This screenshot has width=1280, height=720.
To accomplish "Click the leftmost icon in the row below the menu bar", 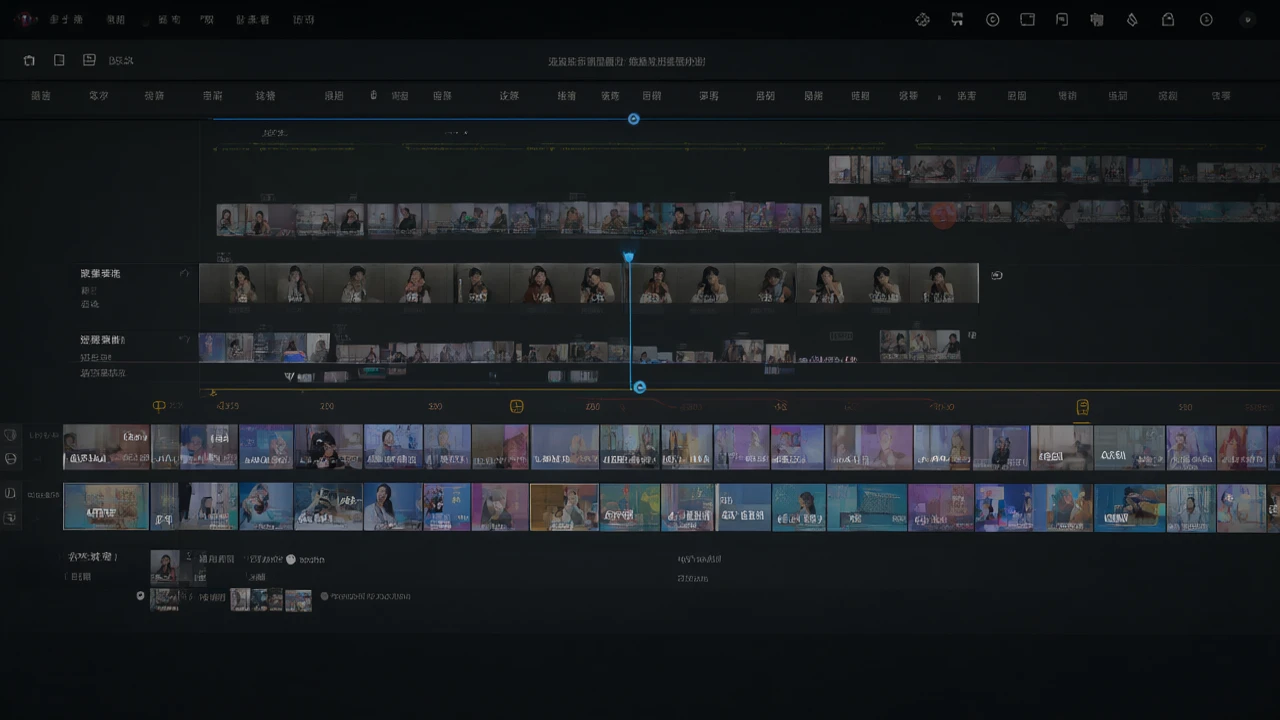I will [x=29, y=60].
